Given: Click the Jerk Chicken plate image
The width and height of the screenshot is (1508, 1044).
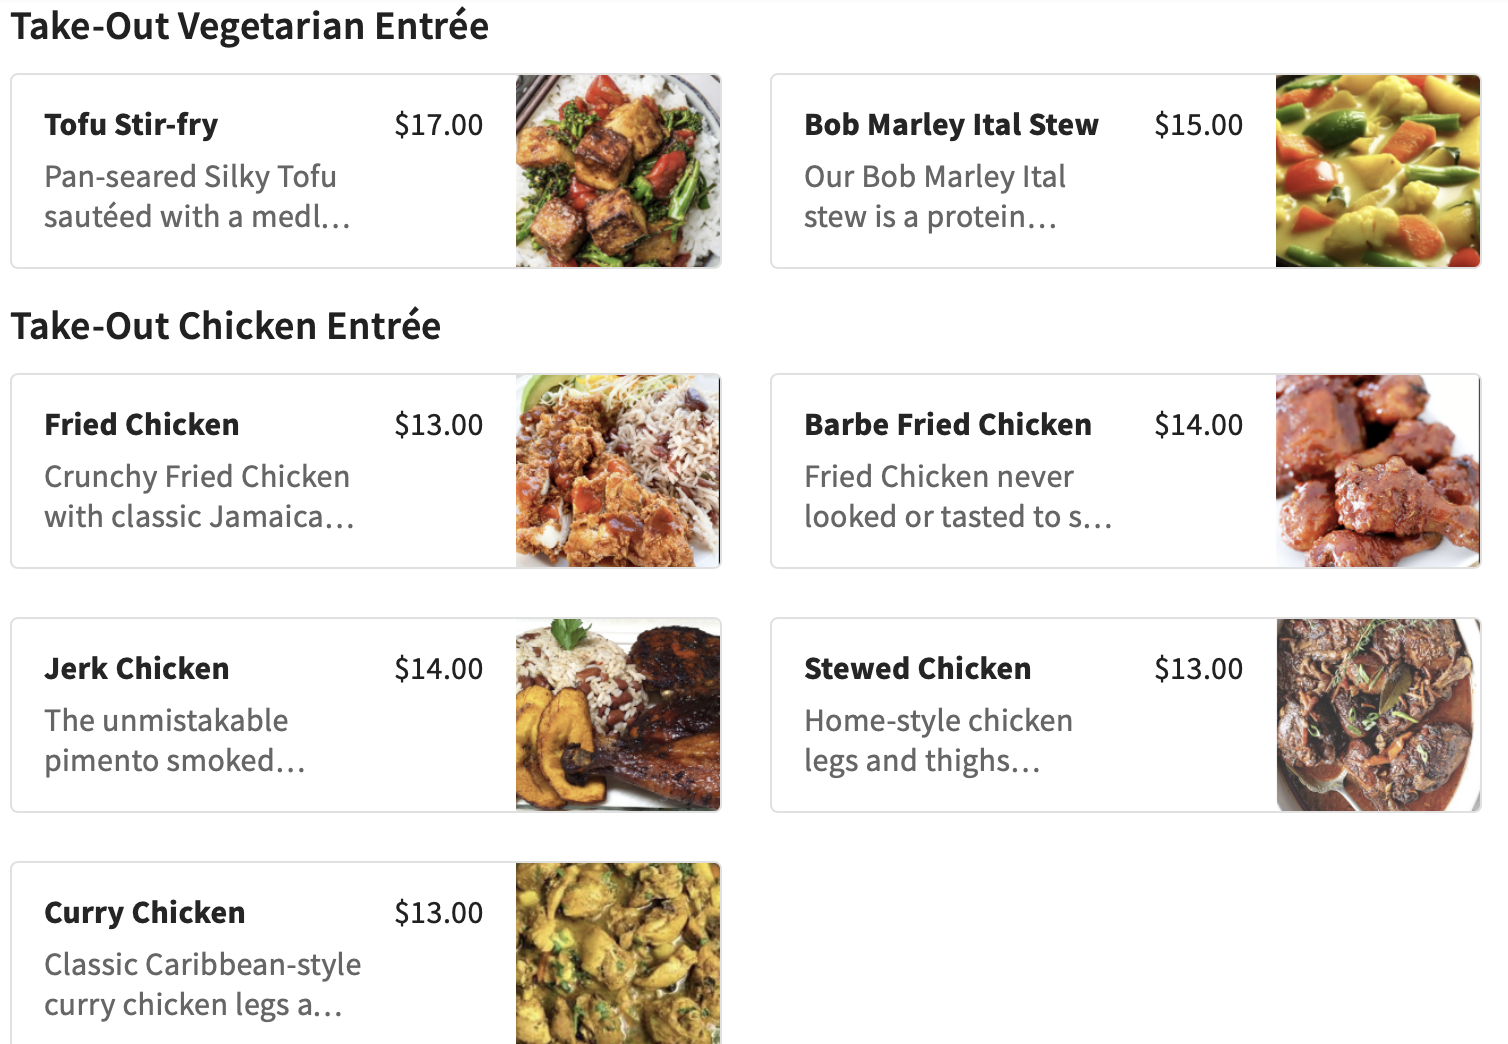Looking at the screenshot, I should (x=618, y=715).
